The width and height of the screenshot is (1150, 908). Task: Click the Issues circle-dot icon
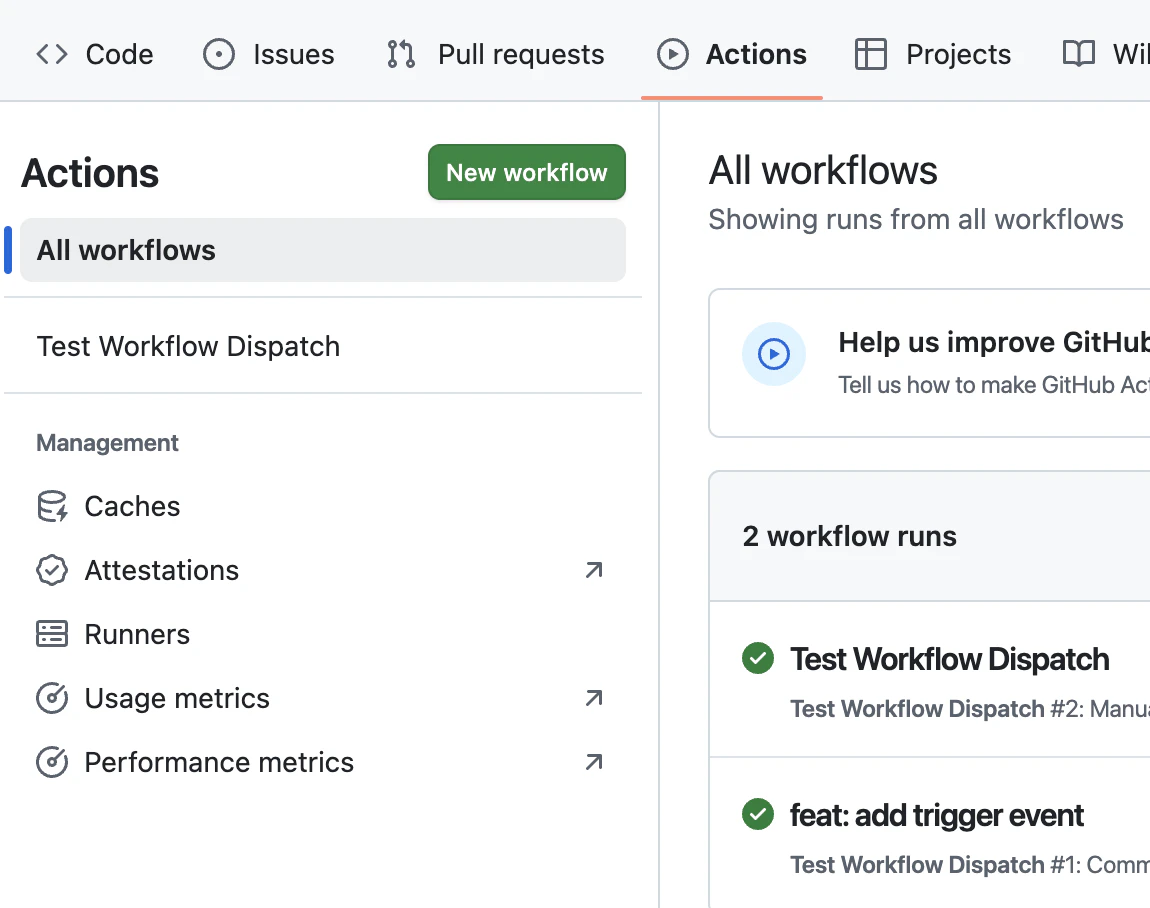point(219,54)
